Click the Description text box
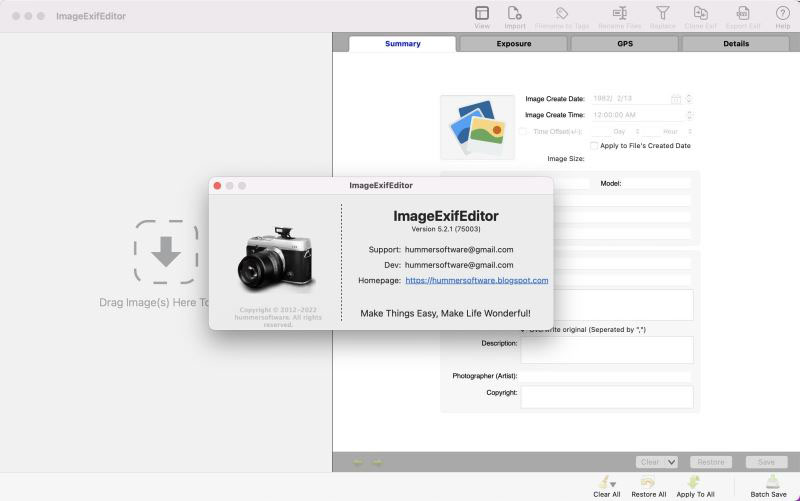 tap(607, 350)
